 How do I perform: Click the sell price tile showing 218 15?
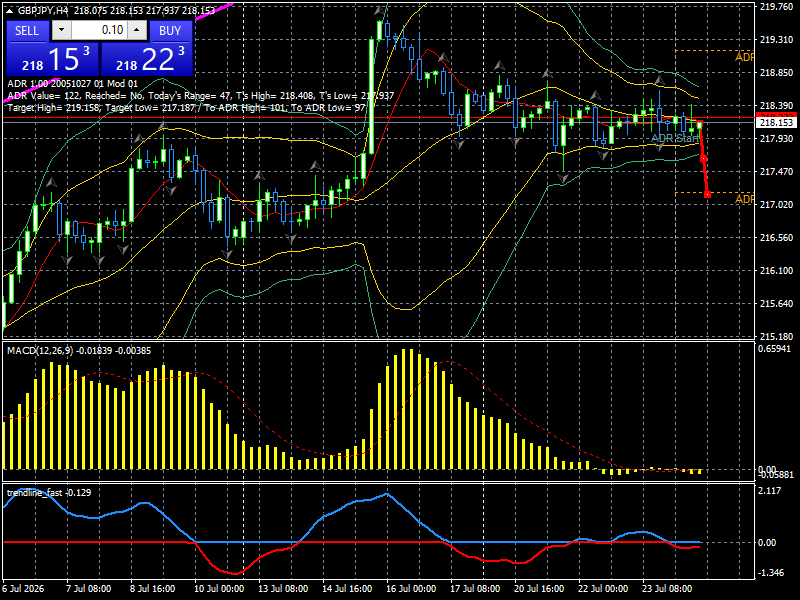pyautogui.click(x=53, y=59)
